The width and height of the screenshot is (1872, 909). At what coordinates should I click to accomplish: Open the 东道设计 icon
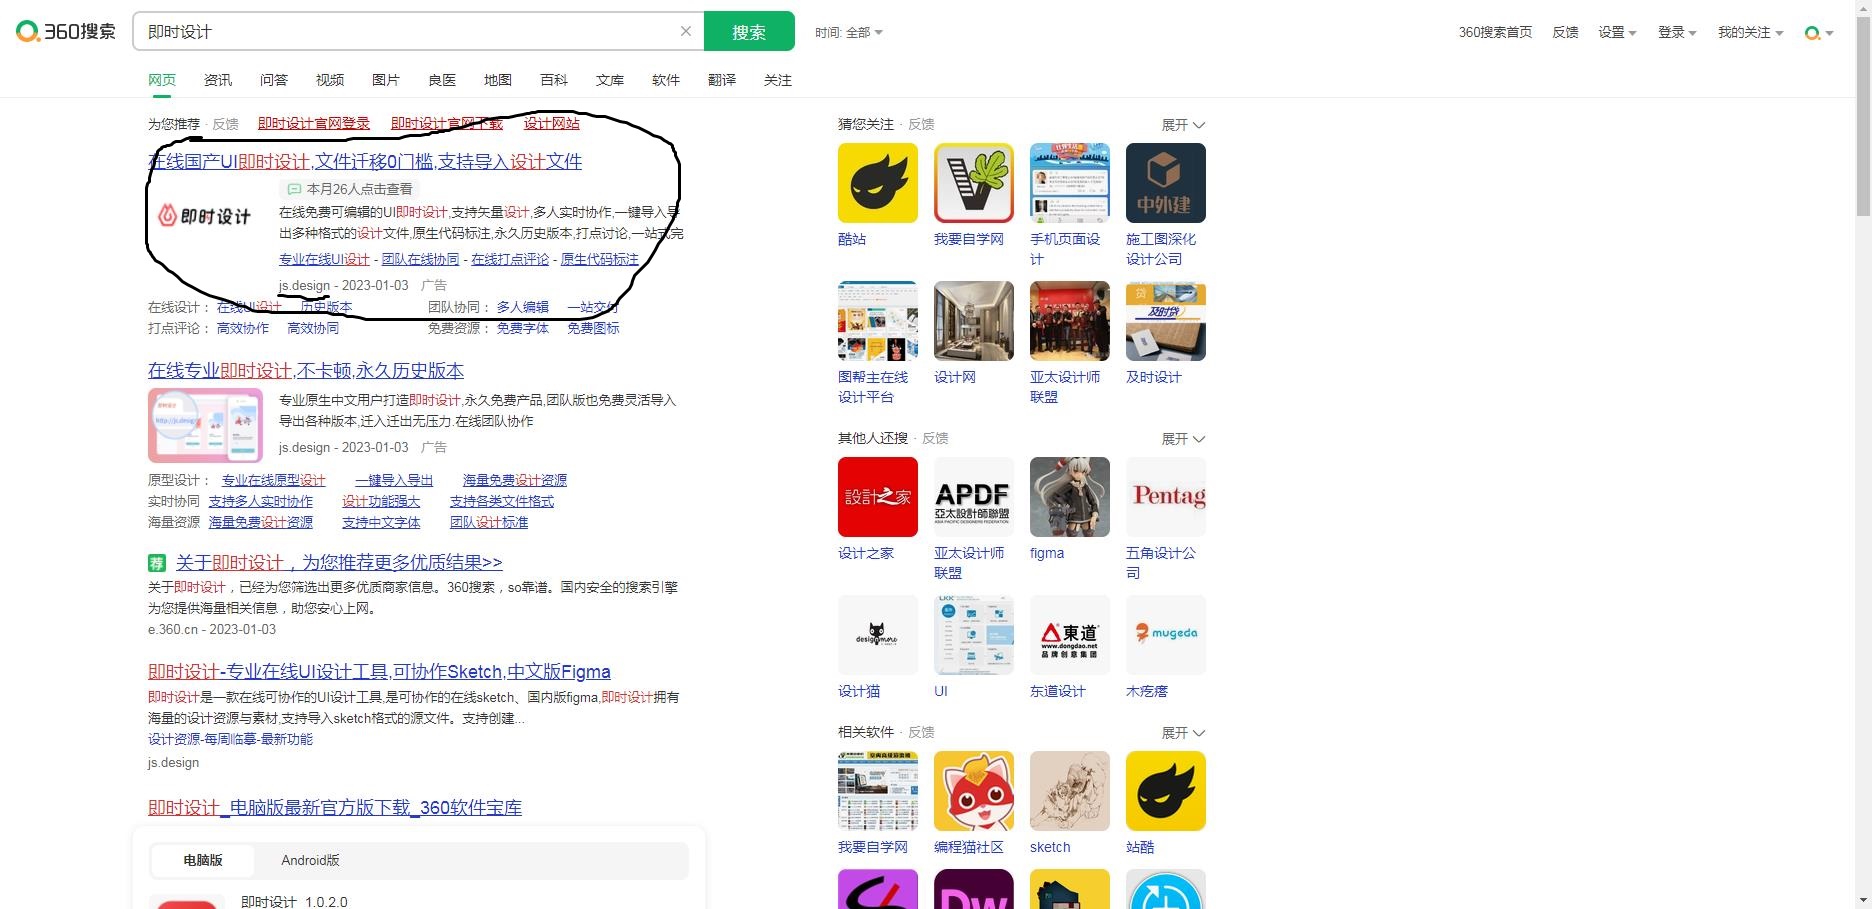point(1070,635)
